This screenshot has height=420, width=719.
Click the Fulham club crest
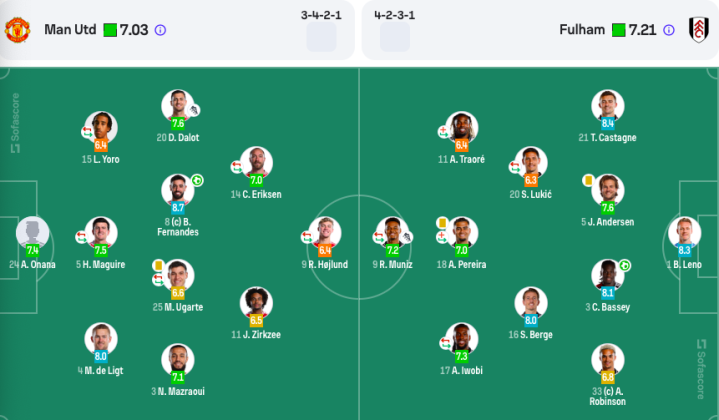698,30
